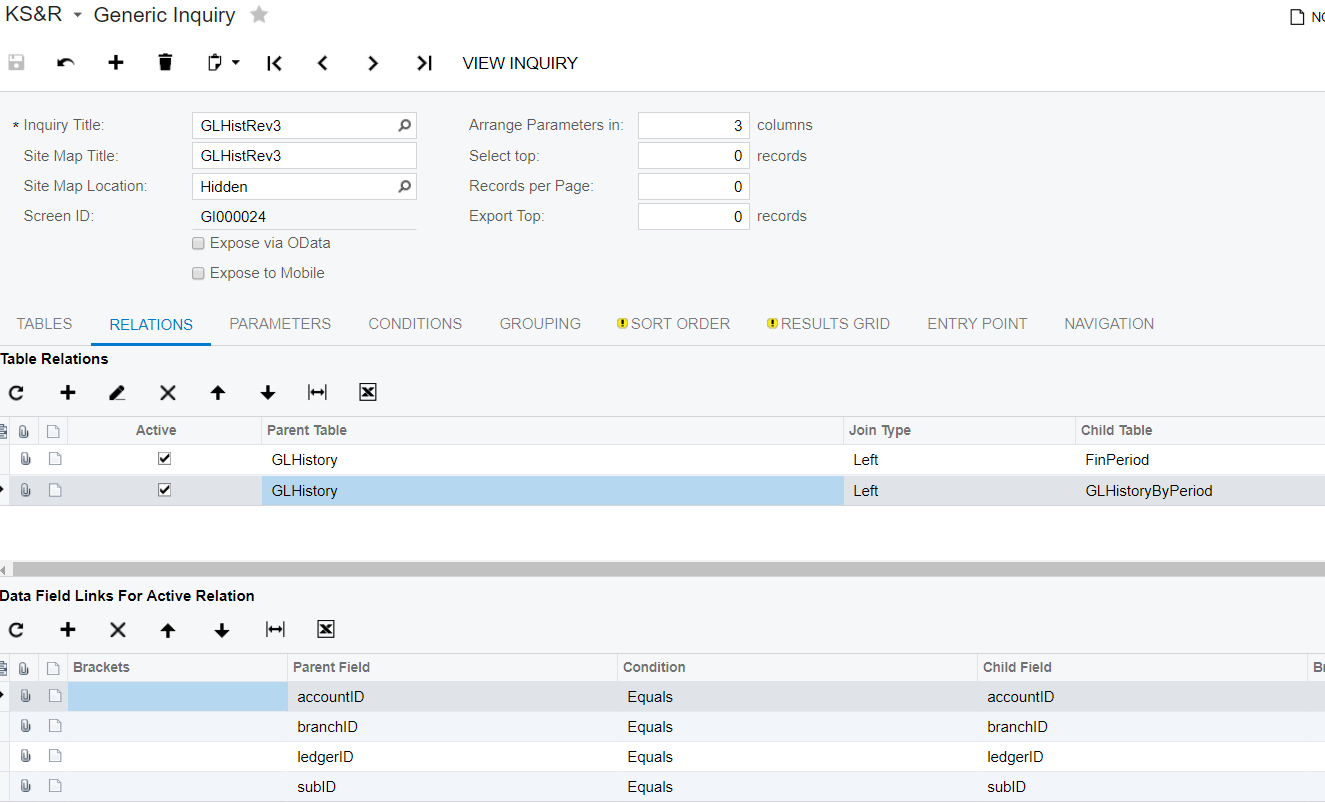The height and width of the screenshot is (803, 1325).
Task: Go to the last record
Action: click(x=424, y=63)
